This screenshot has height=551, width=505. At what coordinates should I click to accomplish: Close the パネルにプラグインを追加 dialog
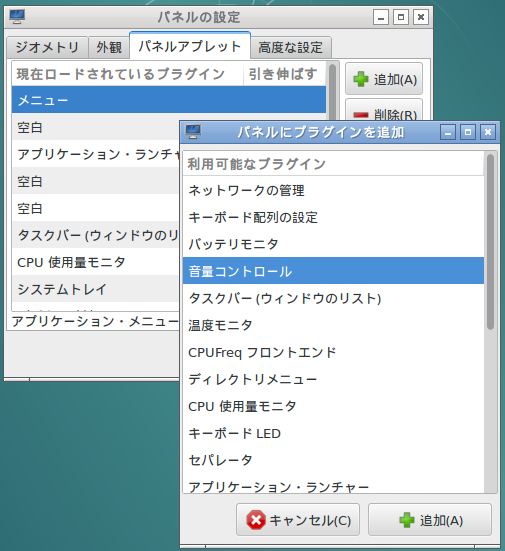488,132
